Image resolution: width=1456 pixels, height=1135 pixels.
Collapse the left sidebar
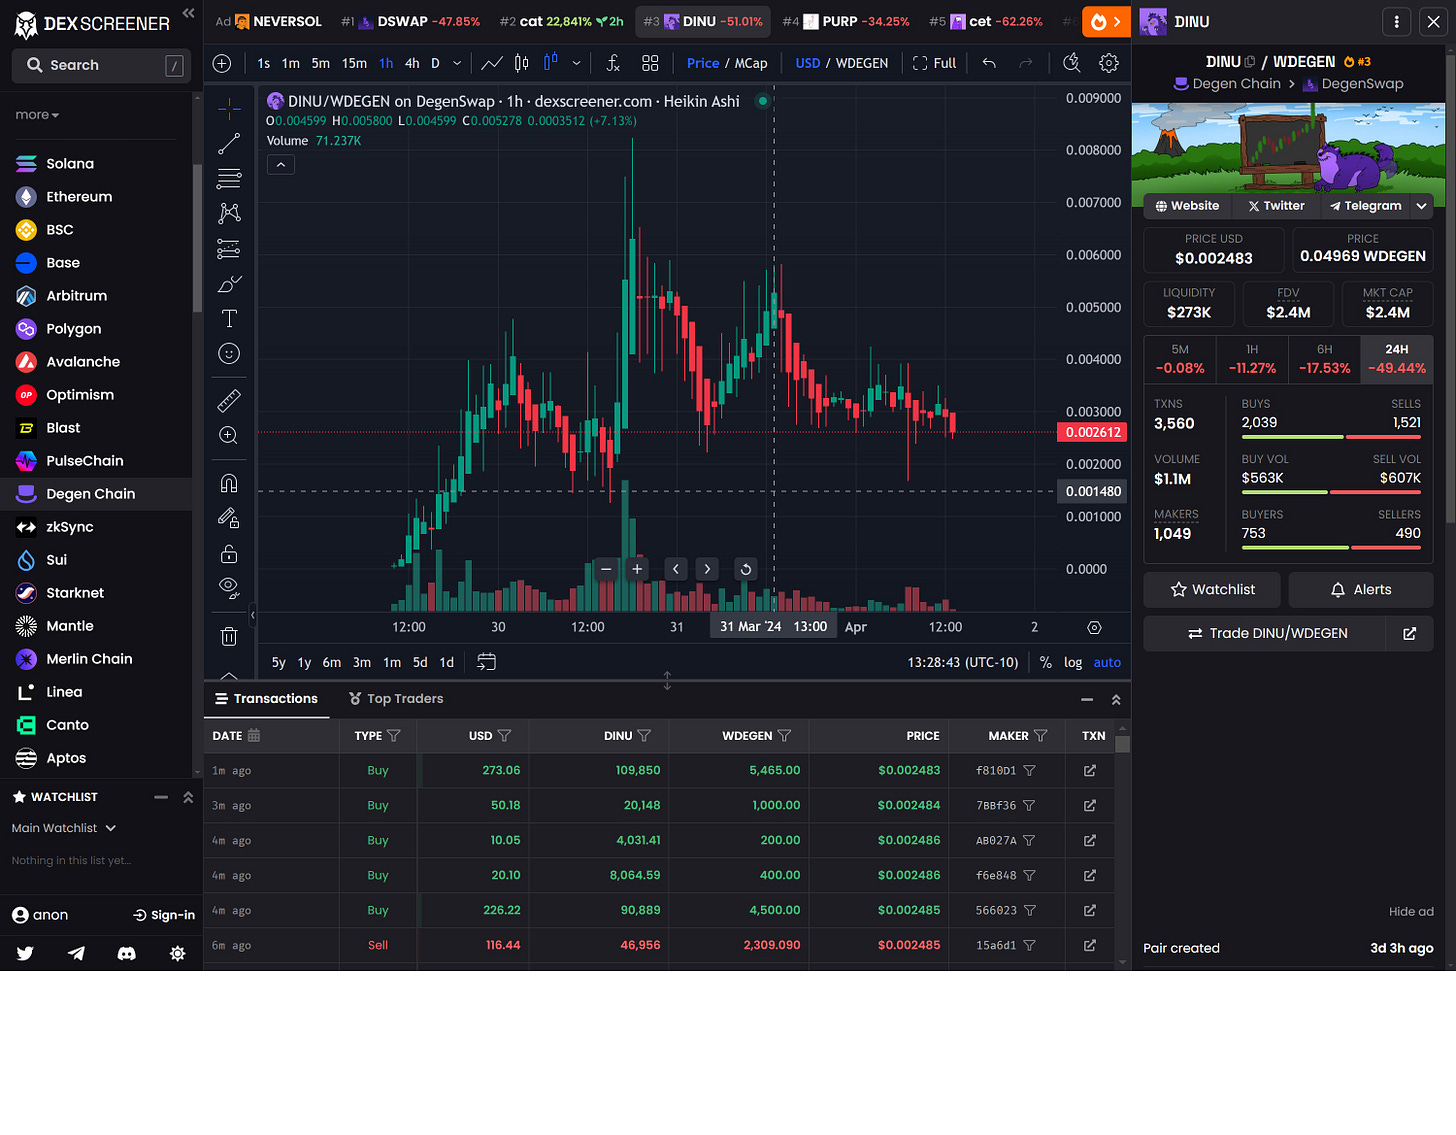coord(188,13)
